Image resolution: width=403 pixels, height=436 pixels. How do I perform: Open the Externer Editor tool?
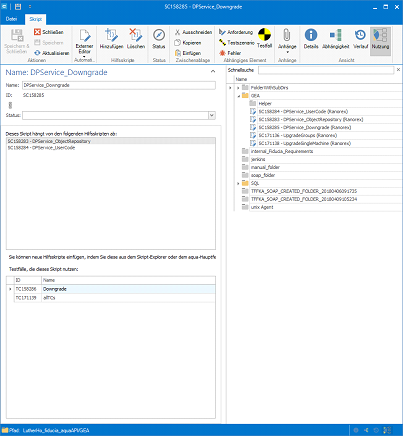(x=84, y=42)
